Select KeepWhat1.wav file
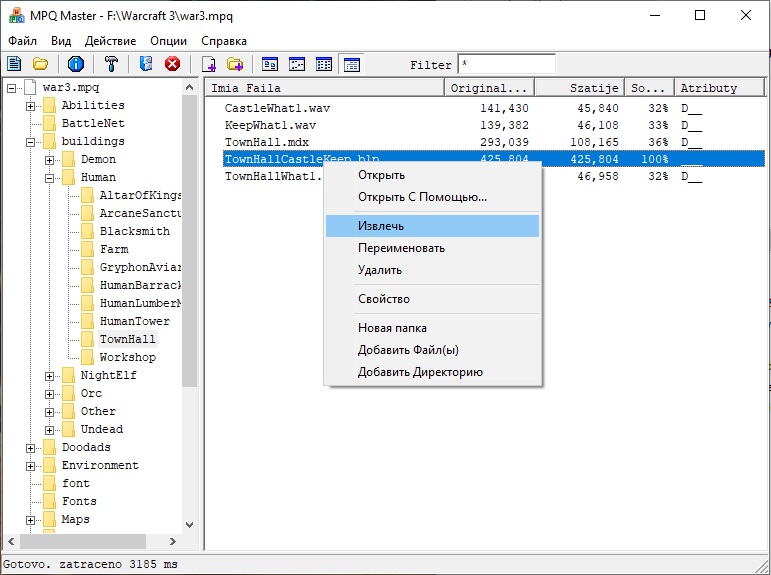 tap(270, 125)
